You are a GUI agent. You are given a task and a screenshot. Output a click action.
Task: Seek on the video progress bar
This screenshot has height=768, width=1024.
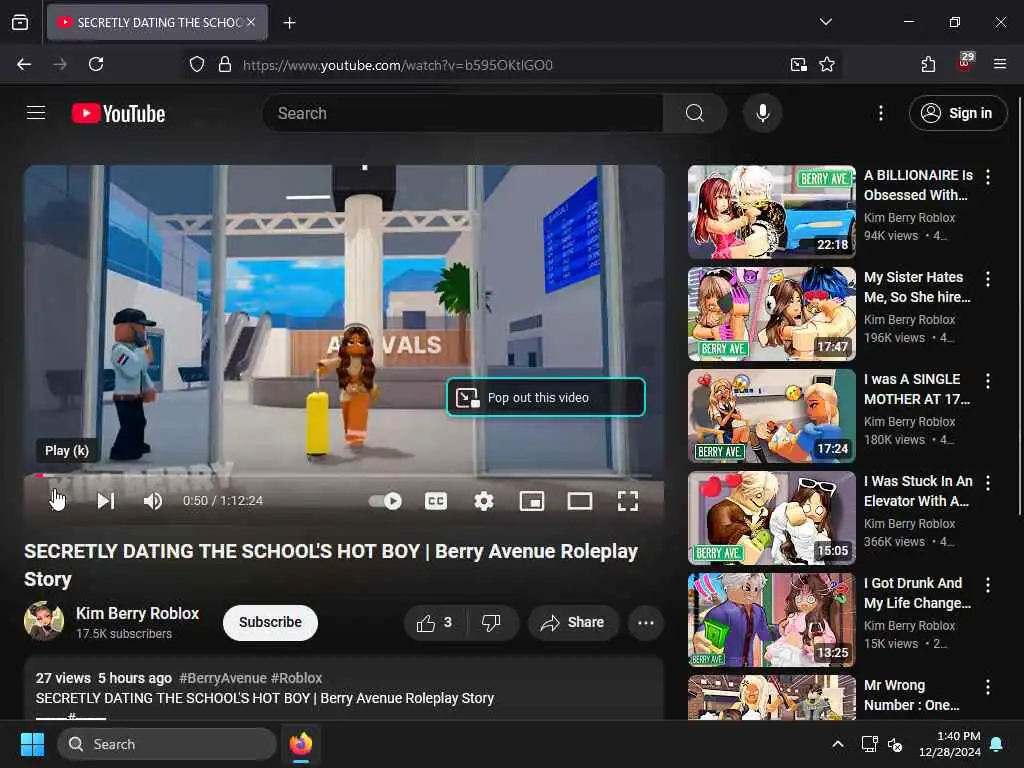click(x=344, y=475)
